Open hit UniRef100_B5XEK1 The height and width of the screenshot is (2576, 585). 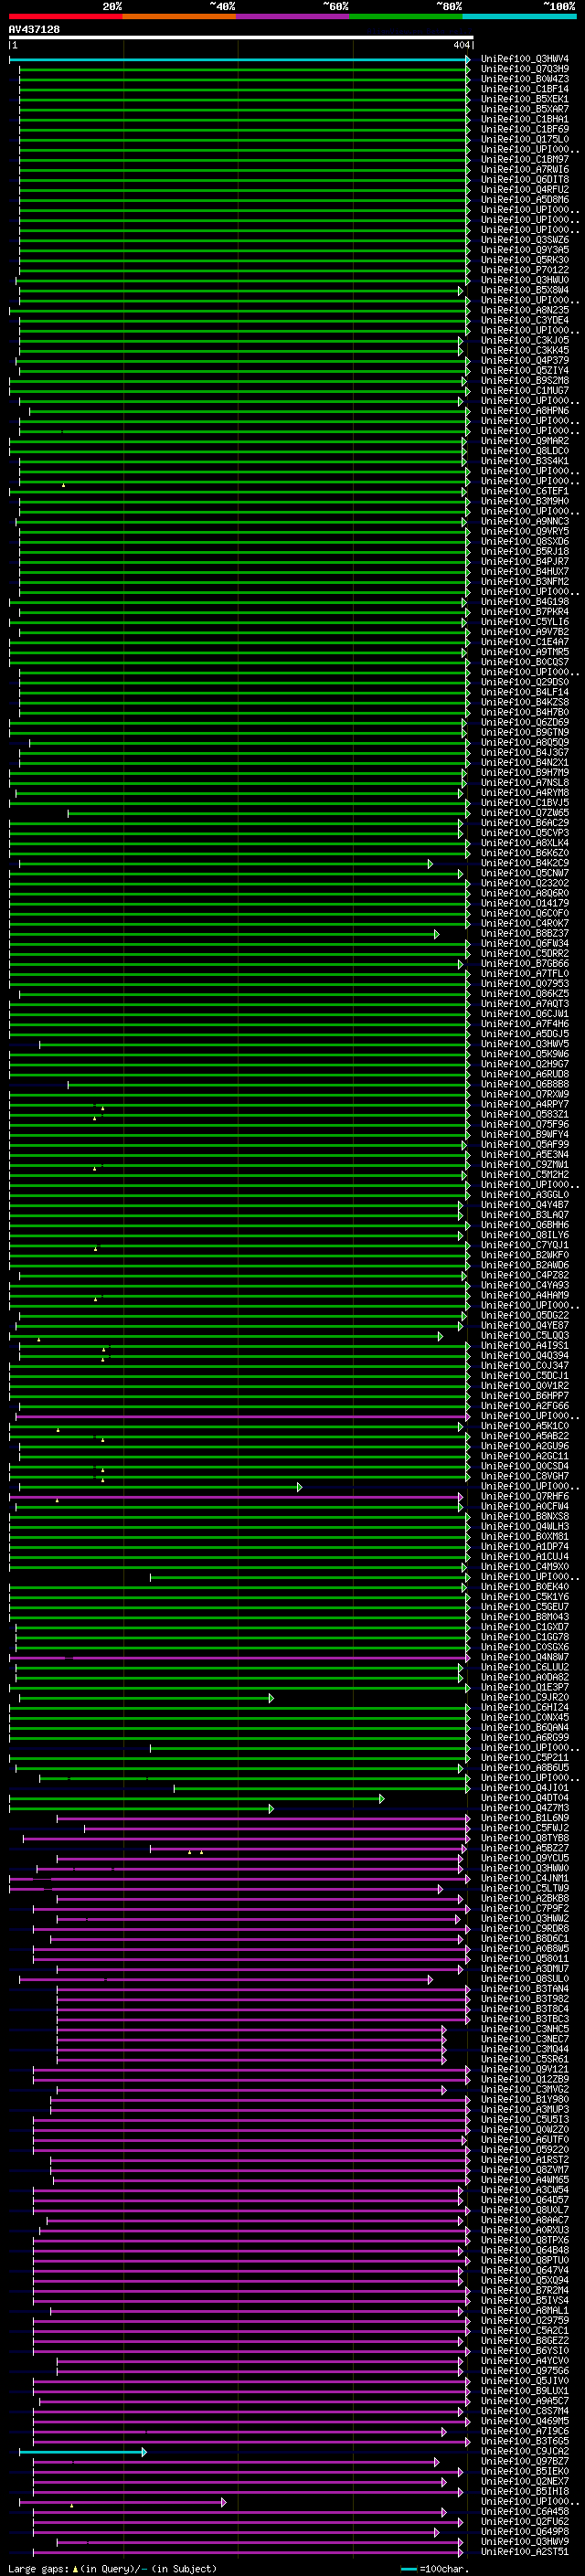(x=525, y=99)
